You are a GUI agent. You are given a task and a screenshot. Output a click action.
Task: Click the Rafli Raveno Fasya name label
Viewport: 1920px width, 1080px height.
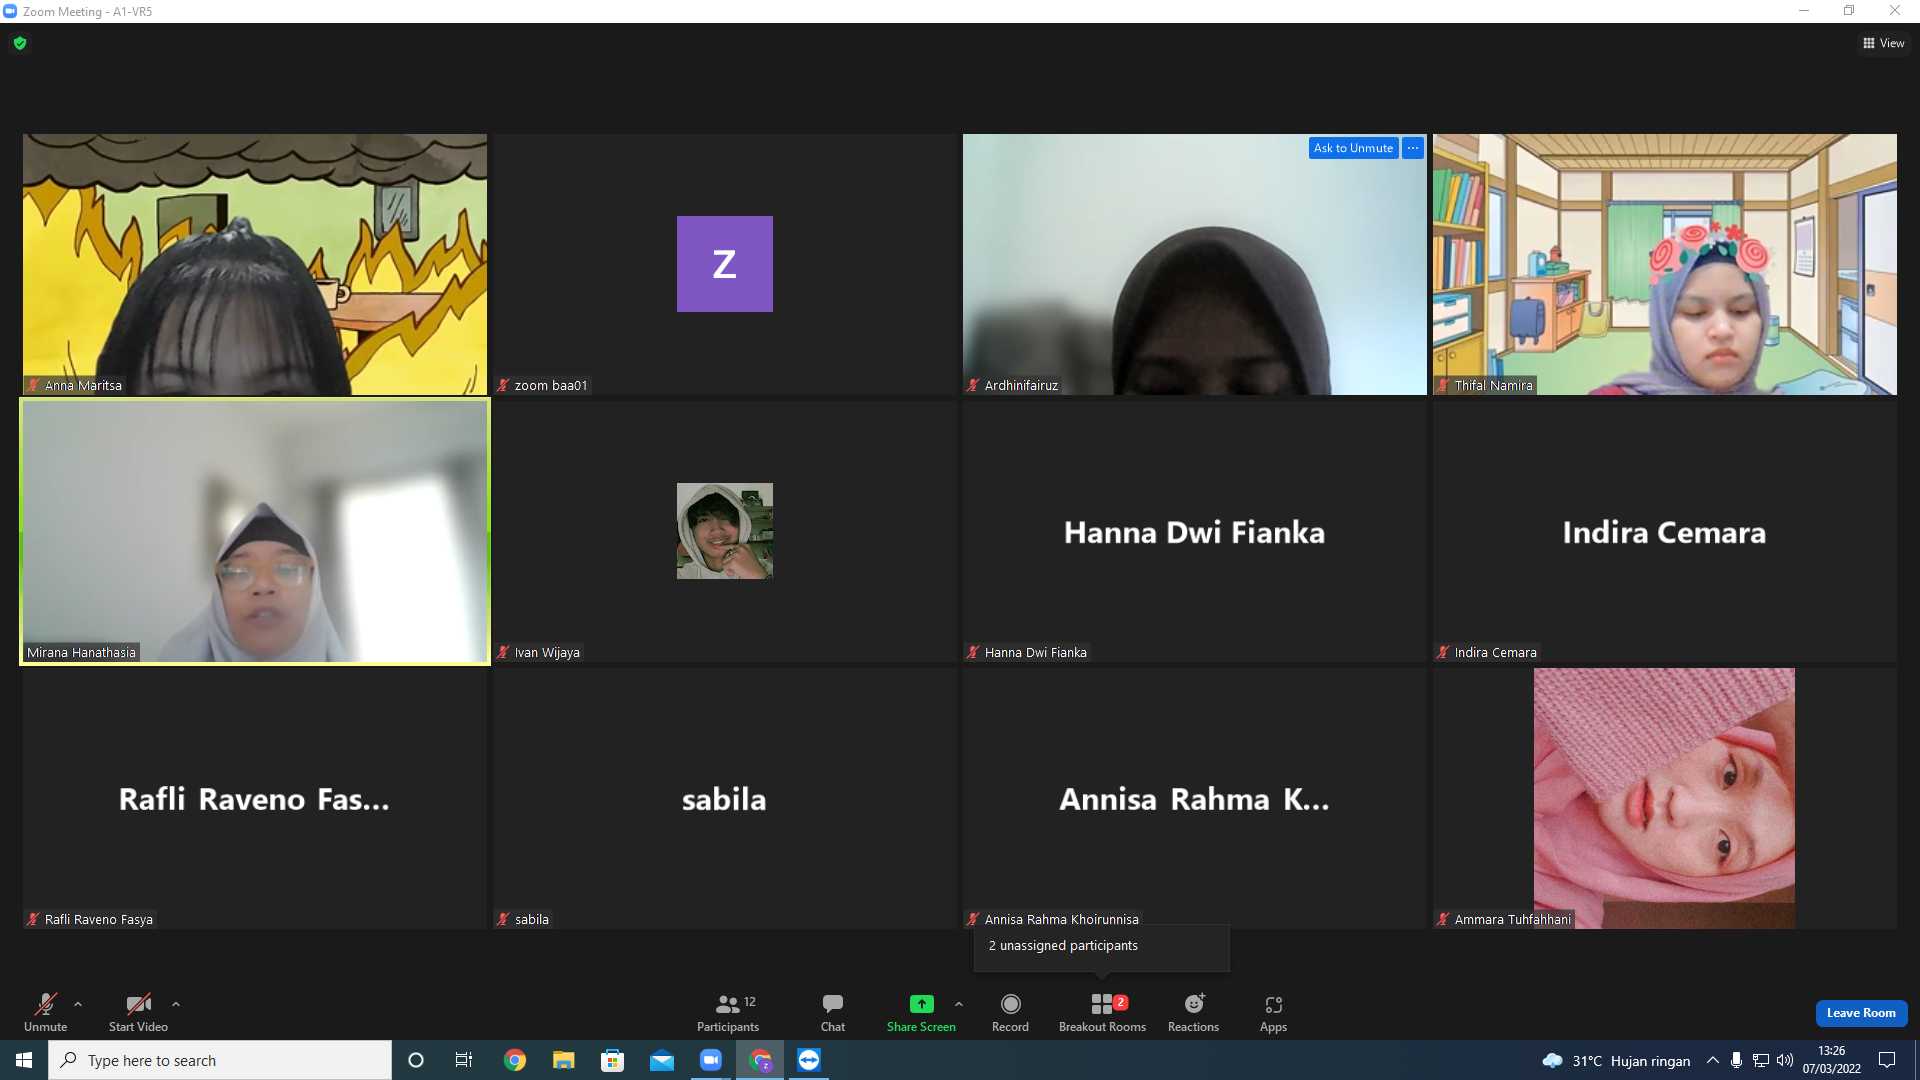pyautogui.click(x=98, y=919)
